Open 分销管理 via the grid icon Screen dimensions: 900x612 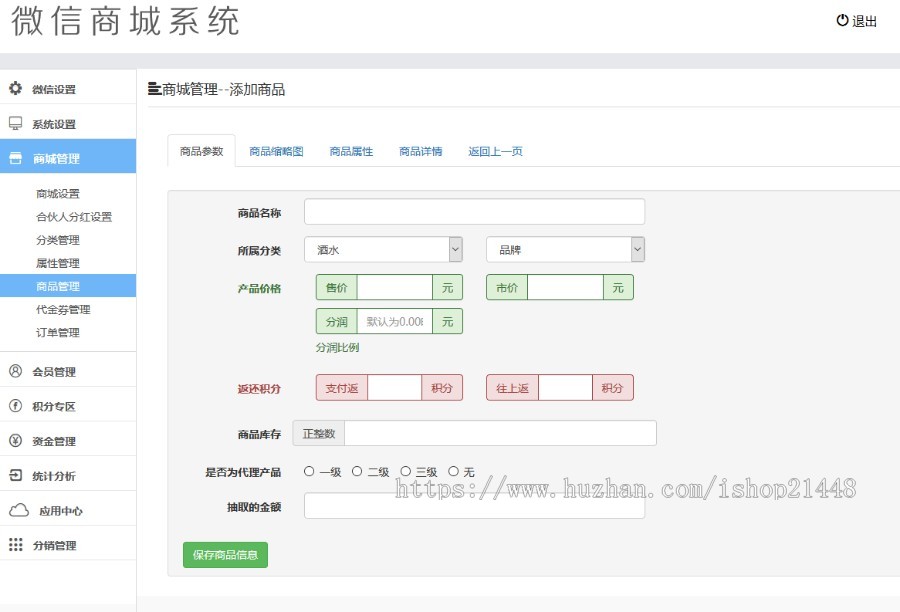pos(14,544)
